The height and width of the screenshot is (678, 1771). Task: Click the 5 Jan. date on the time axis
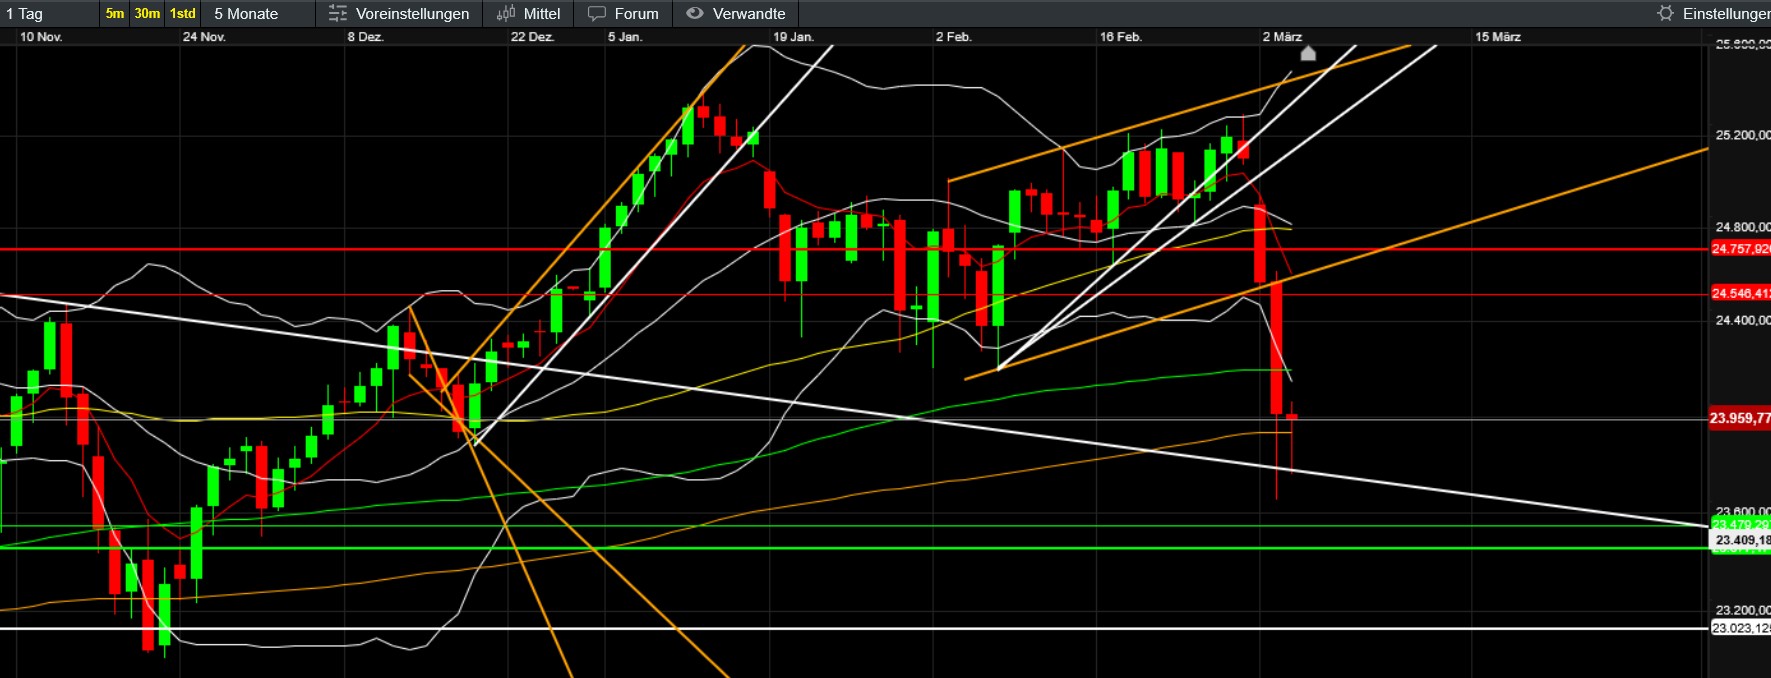click(625, 37)
